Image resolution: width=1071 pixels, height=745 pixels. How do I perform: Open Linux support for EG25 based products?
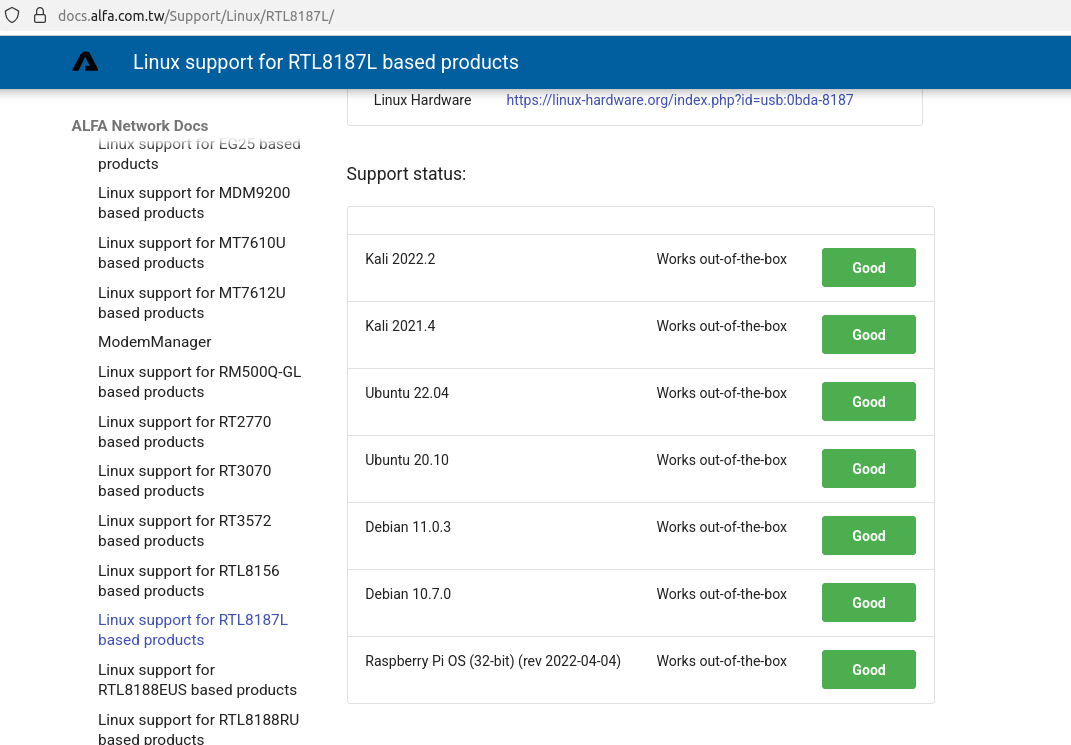click(x=199, y=154)
